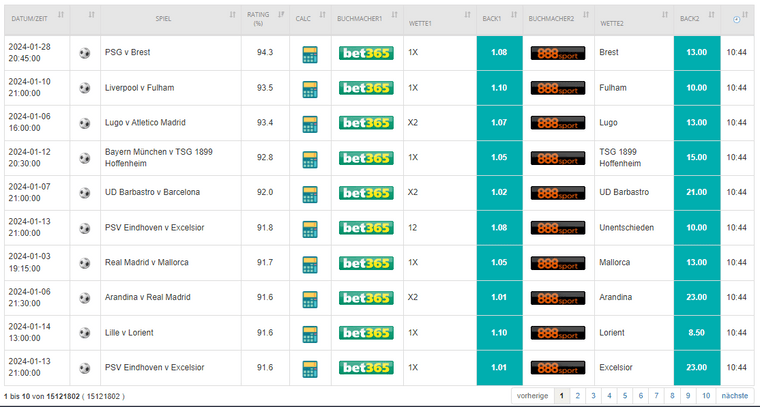The width and height of the screenshot is (760, 407).
Task: Click 888sport logo in Lille v Lorient row
Action: (558, 333)
